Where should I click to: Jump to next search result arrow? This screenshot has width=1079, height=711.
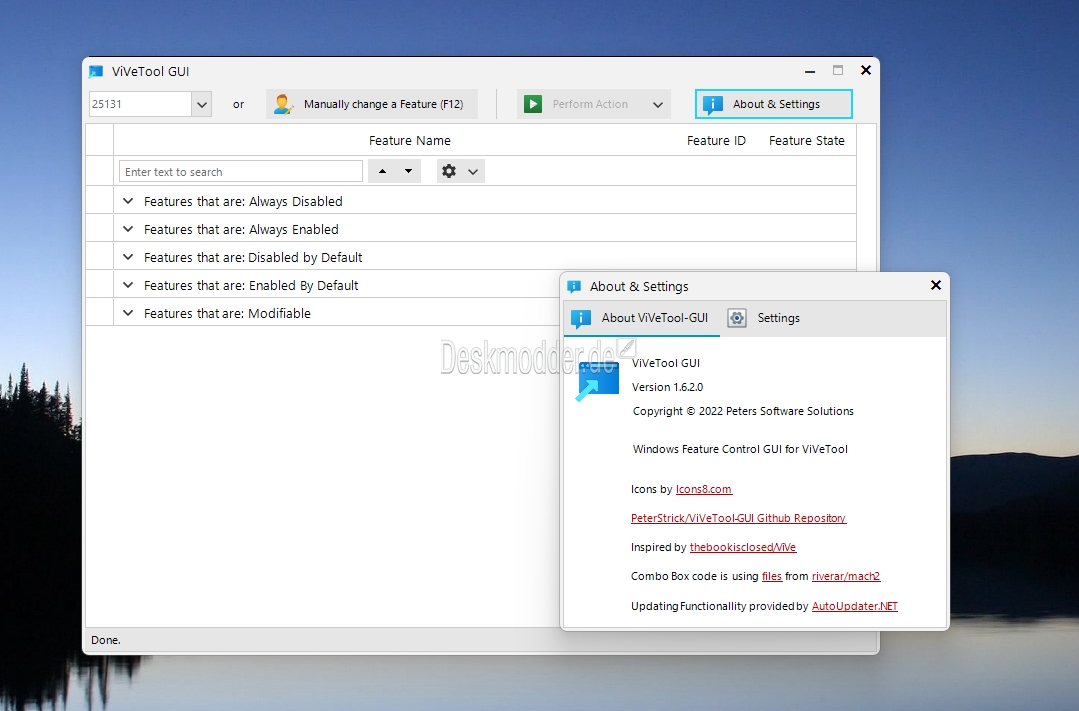click(408, 171)
